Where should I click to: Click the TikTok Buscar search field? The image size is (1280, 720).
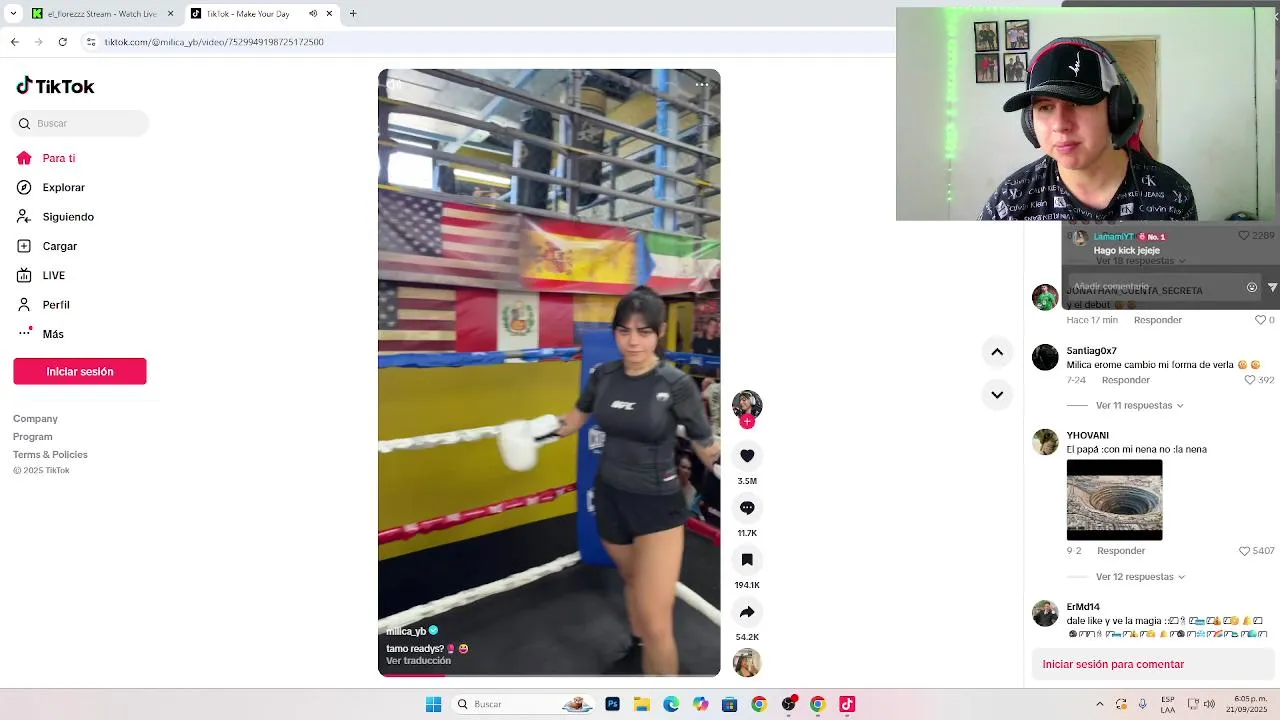click(80, 124)
